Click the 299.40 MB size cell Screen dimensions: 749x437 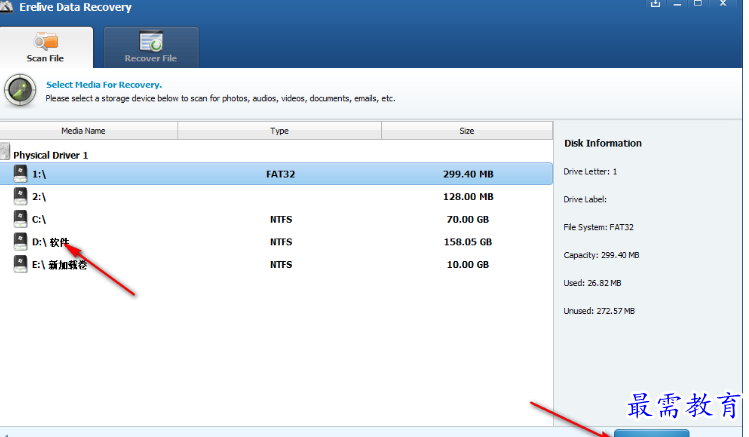coord(468,174)
